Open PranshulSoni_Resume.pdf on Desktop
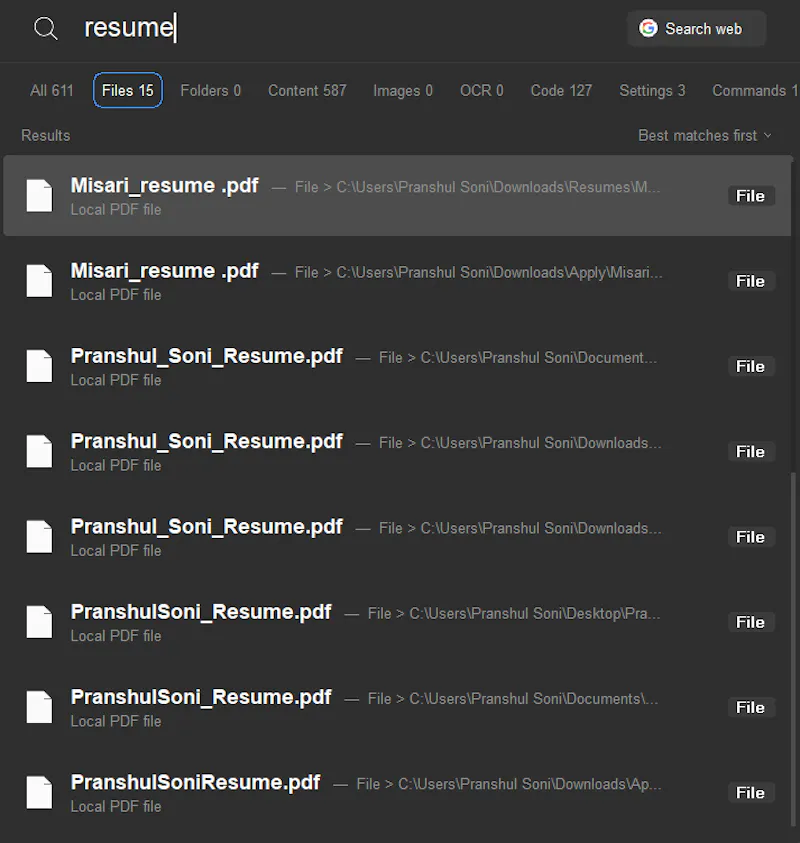The image size is (800, 843). [x=397, y=622]
